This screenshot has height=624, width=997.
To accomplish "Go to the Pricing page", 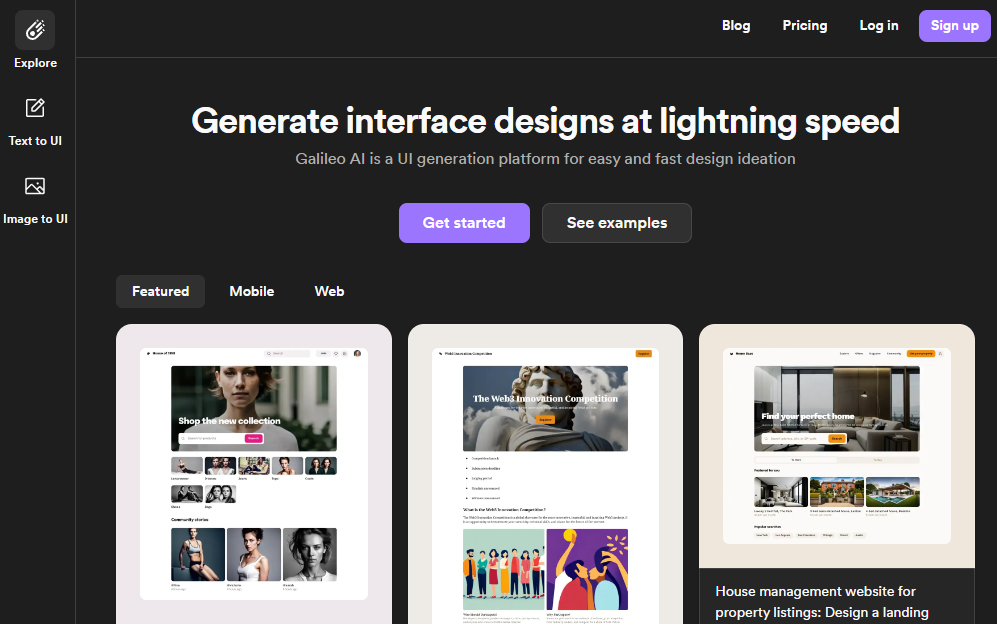I will [804, 25].
